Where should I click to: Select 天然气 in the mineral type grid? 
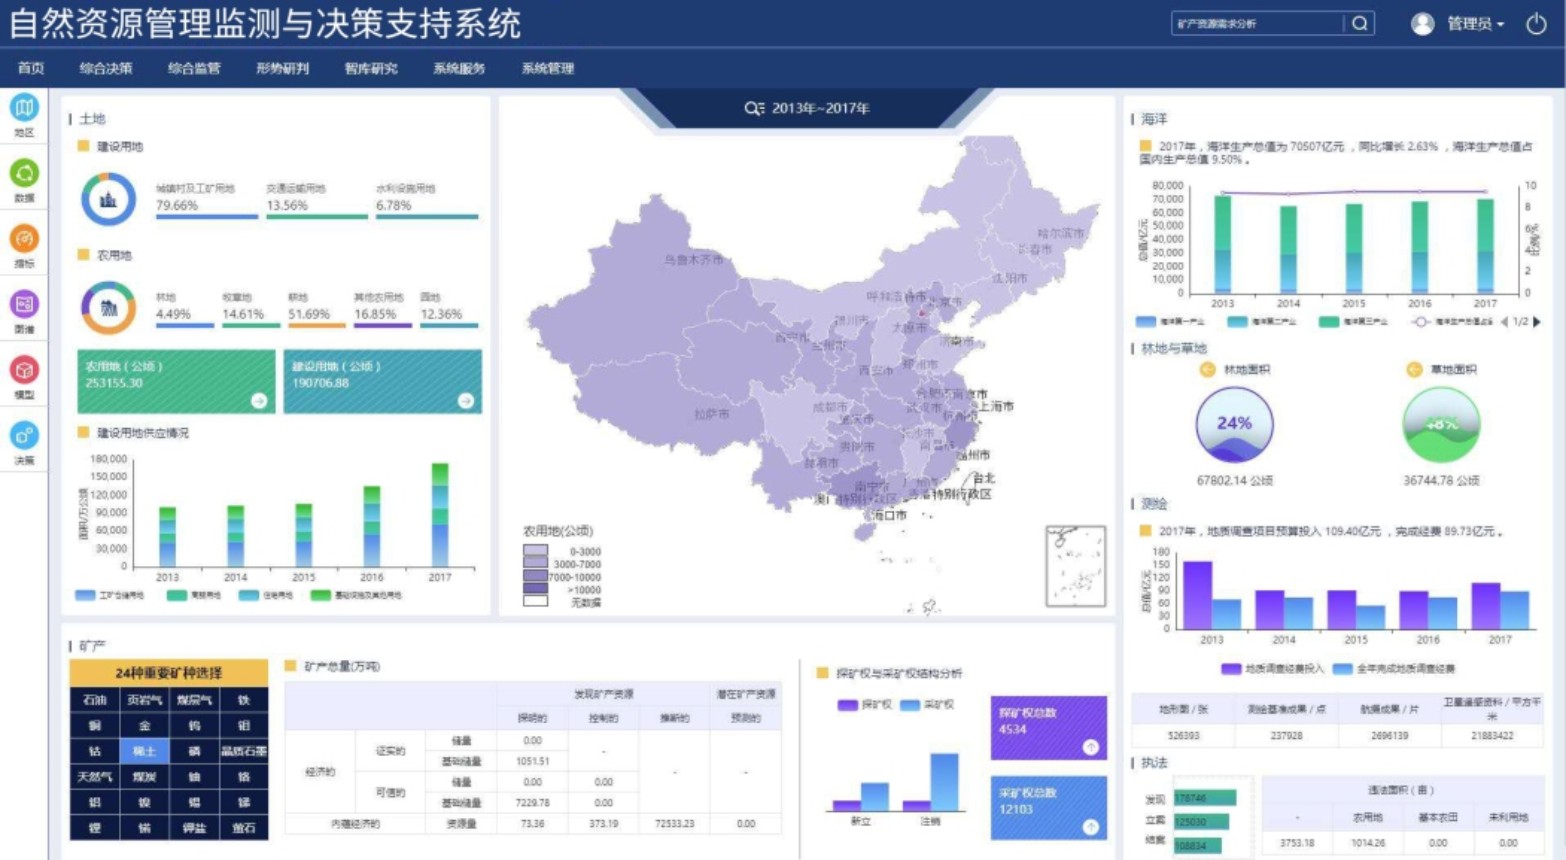95,776
